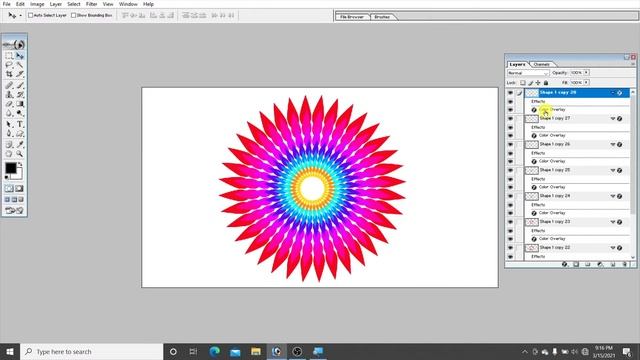Switch to the Channels tab
Image resolution: width=640 pixels, height=360 pixels.
[x=542, y=64]
